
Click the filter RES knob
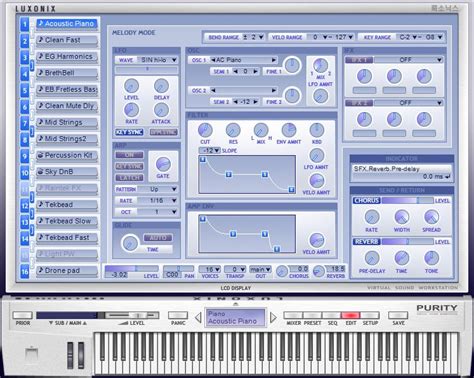pyautogui.click(x=233, y=130)
